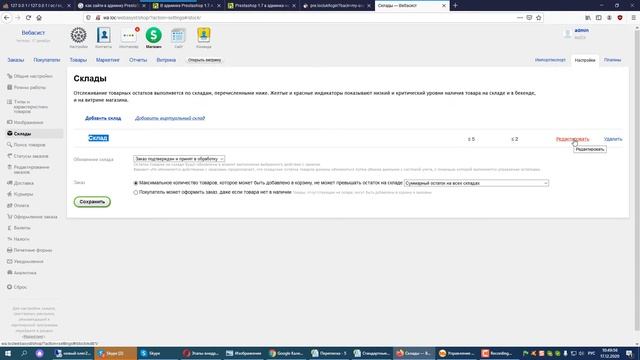
Task: Click the red shield extension icon
Action: [x=620, y=18]
